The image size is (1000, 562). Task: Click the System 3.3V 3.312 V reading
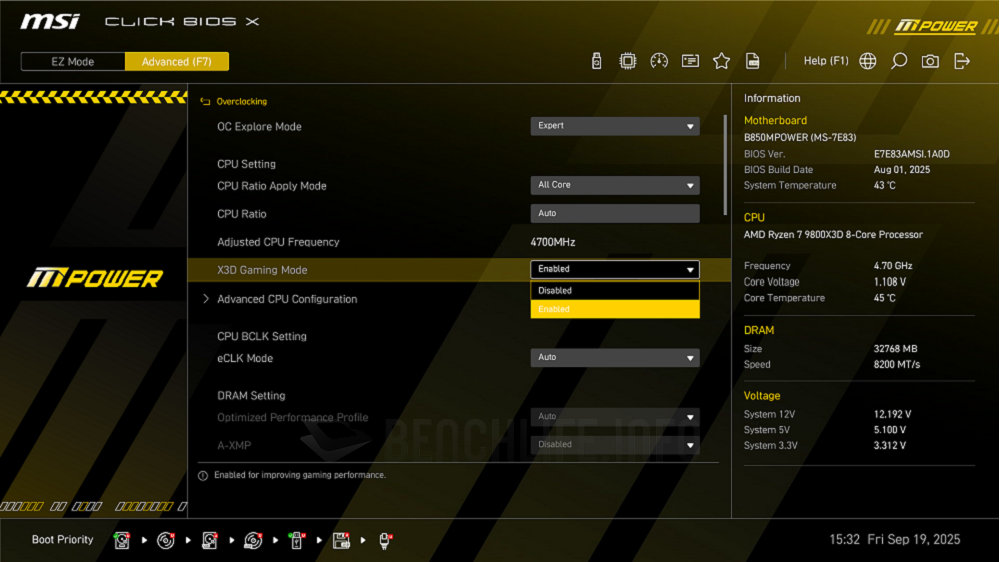890,446
